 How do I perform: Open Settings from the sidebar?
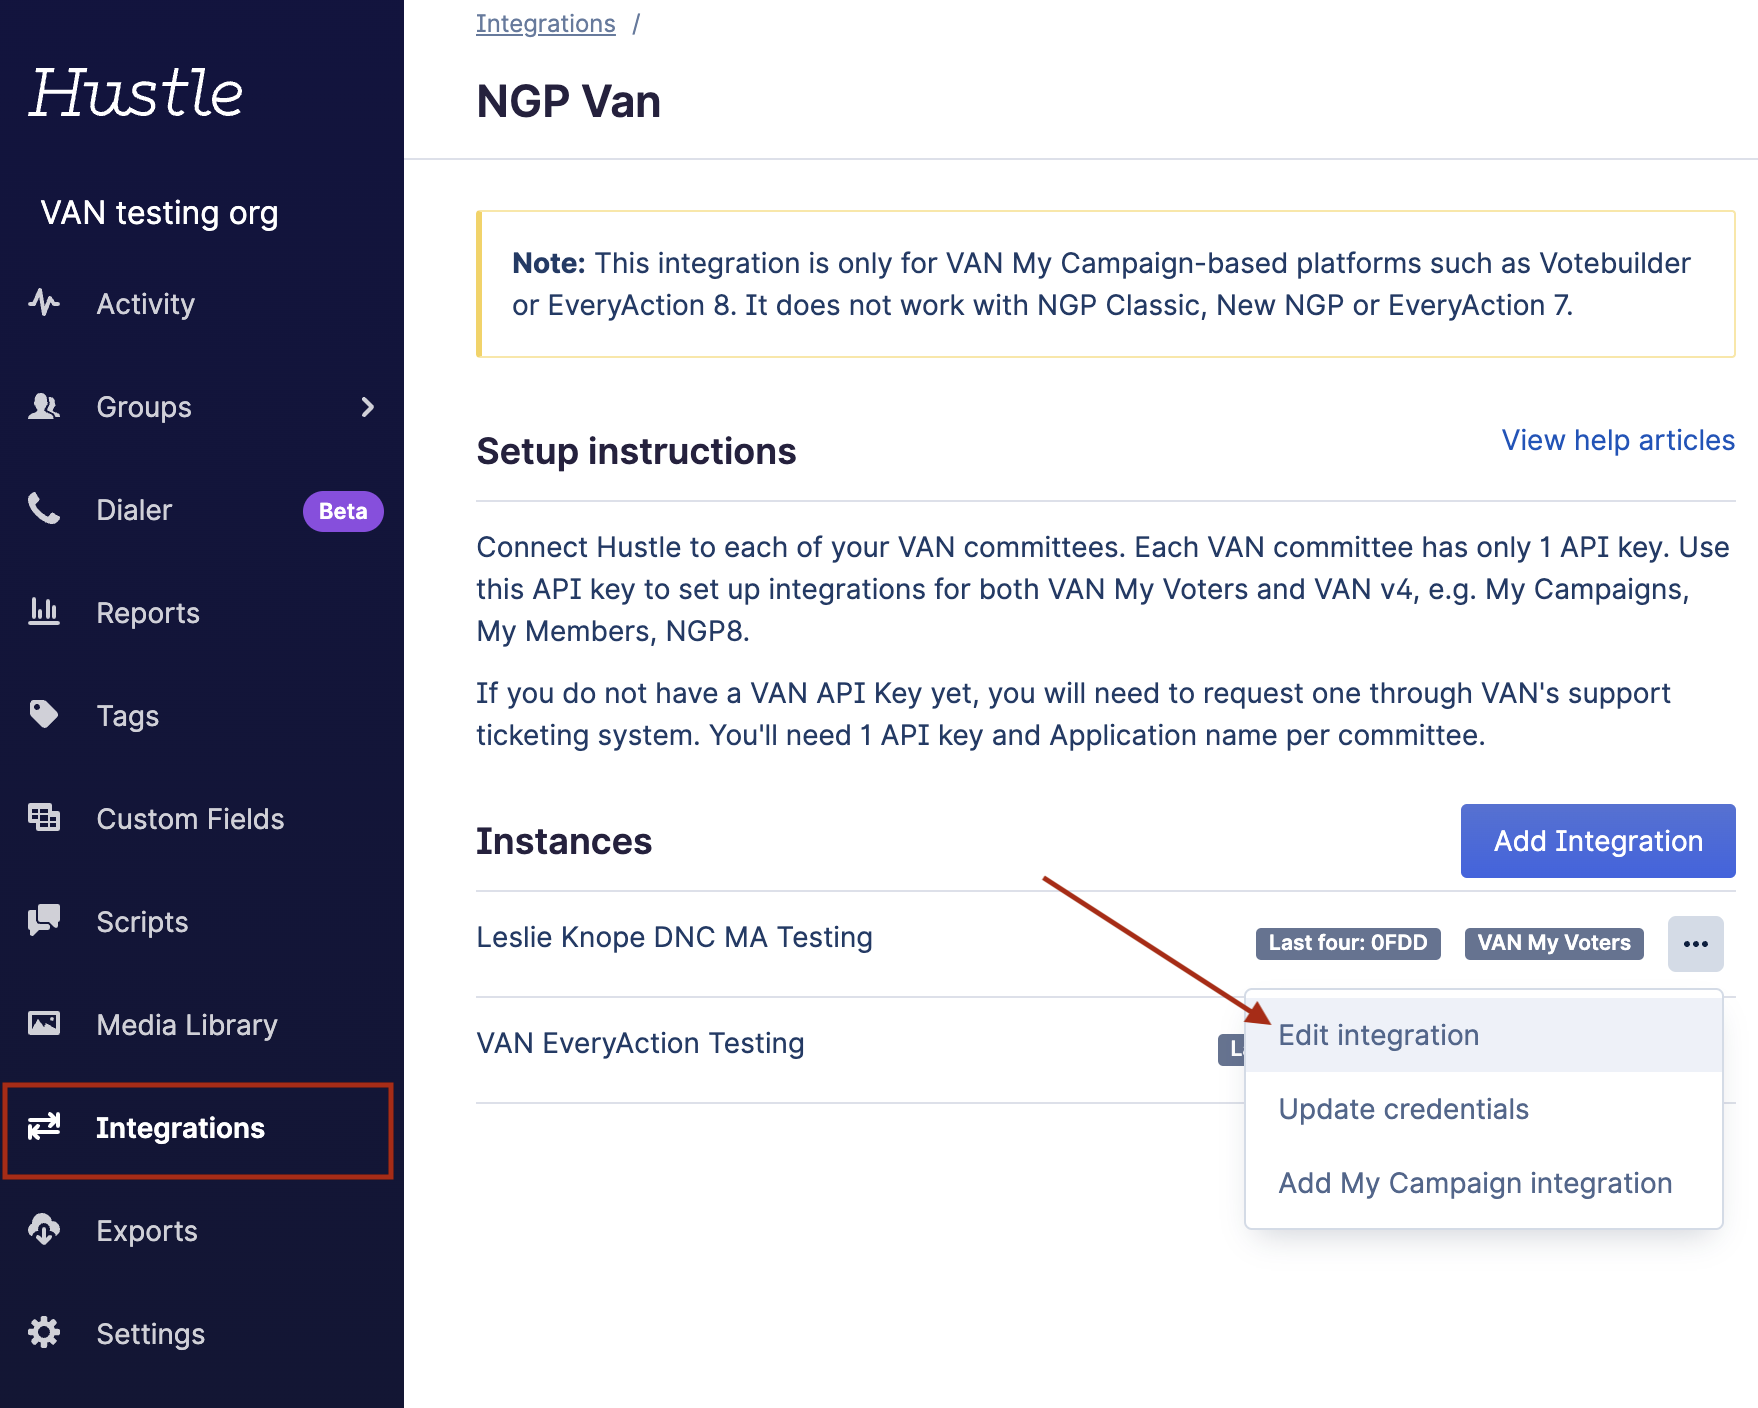(150, 1334)
